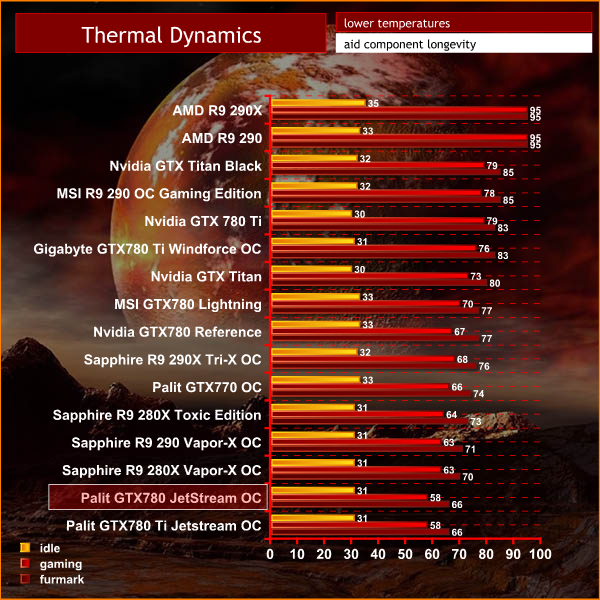This screenshot has width=600, height=600.
Task: Select the AMD R9 290X label
Action: click(217, 111)
